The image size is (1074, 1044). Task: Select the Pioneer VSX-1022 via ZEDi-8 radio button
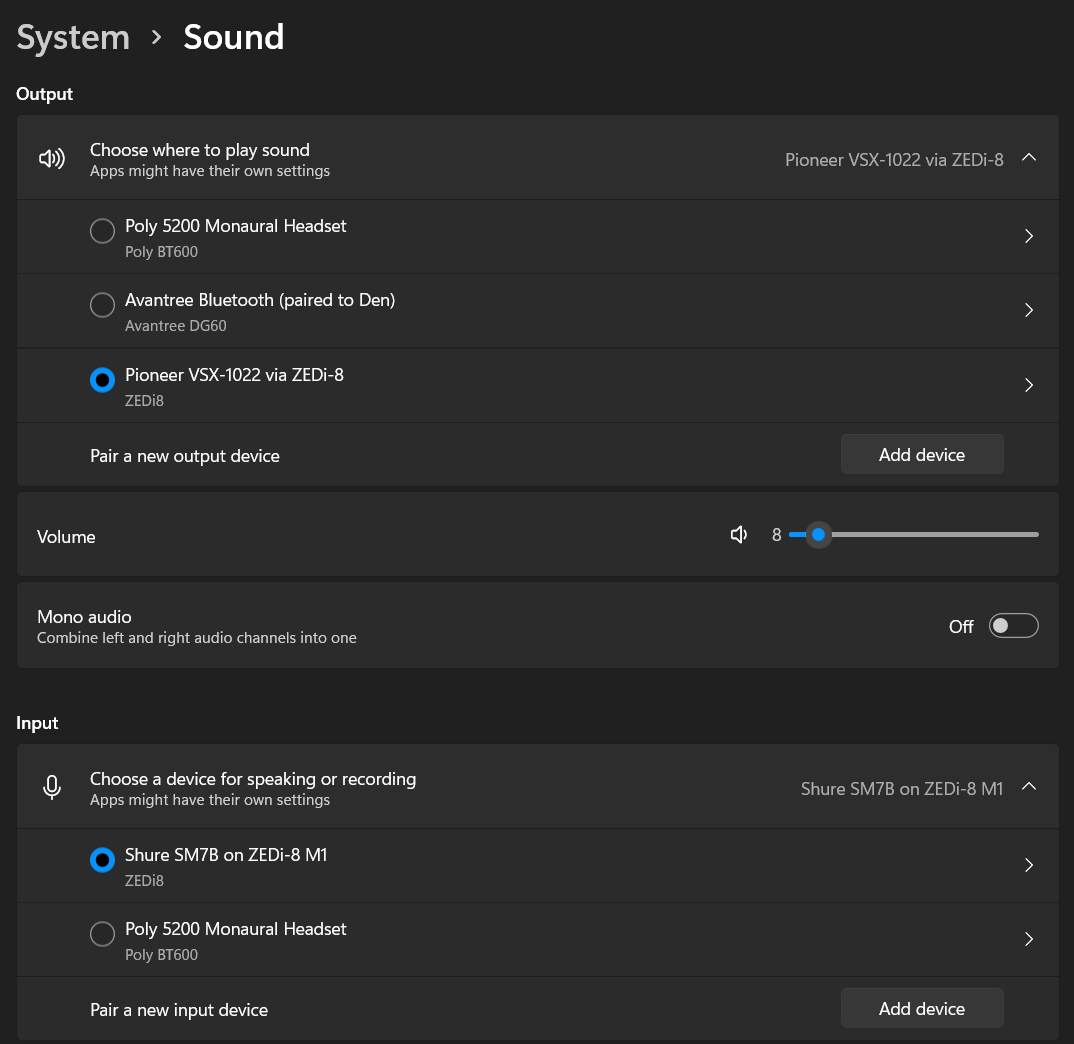tap(102, 380)
